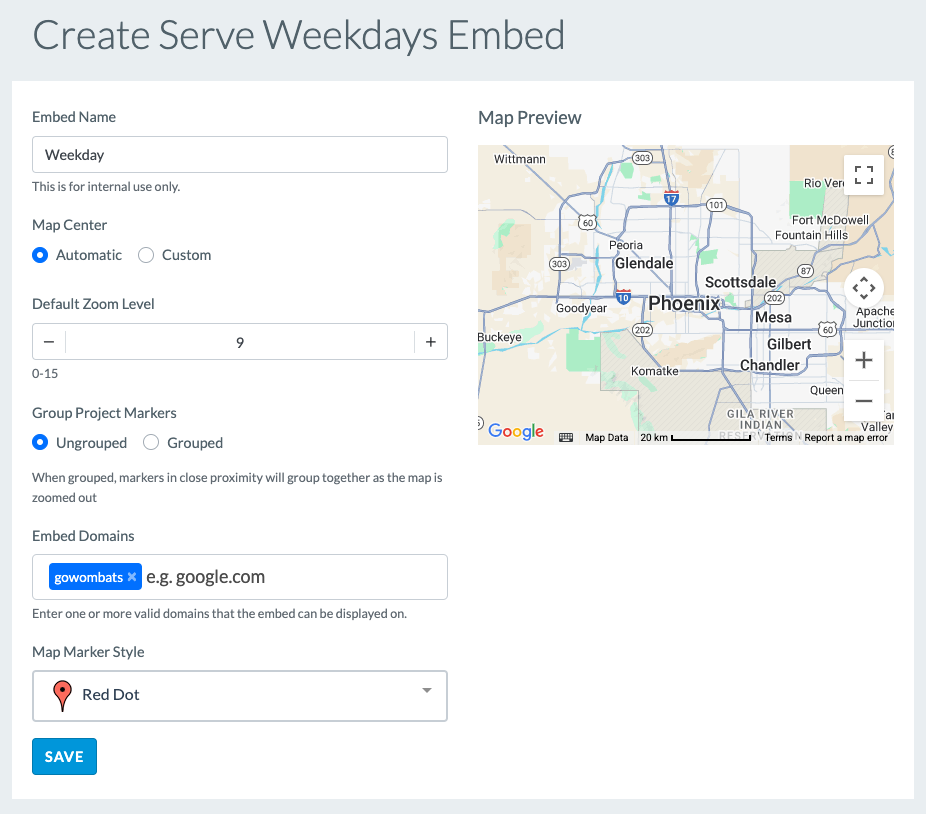Open the map camera pan controls
This screenshot has width=926, height=814.
tap(863, 288)
